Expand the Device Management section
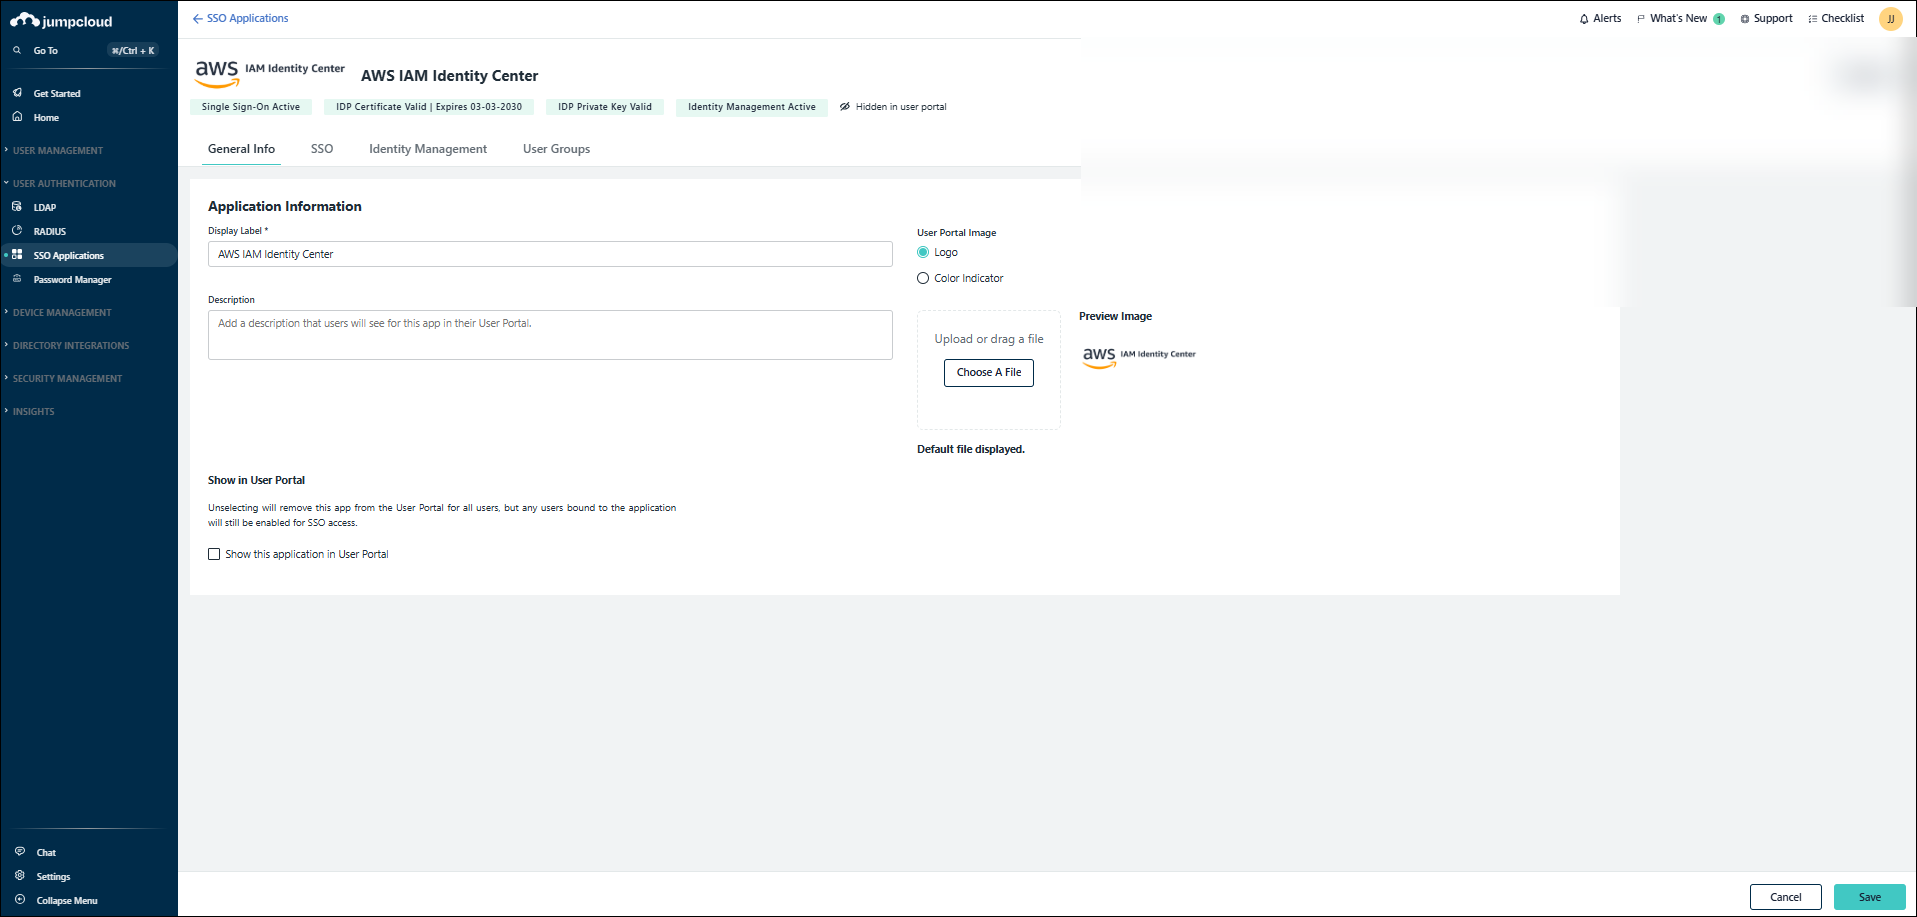The image size is (1917, 917). coord(62,313)
